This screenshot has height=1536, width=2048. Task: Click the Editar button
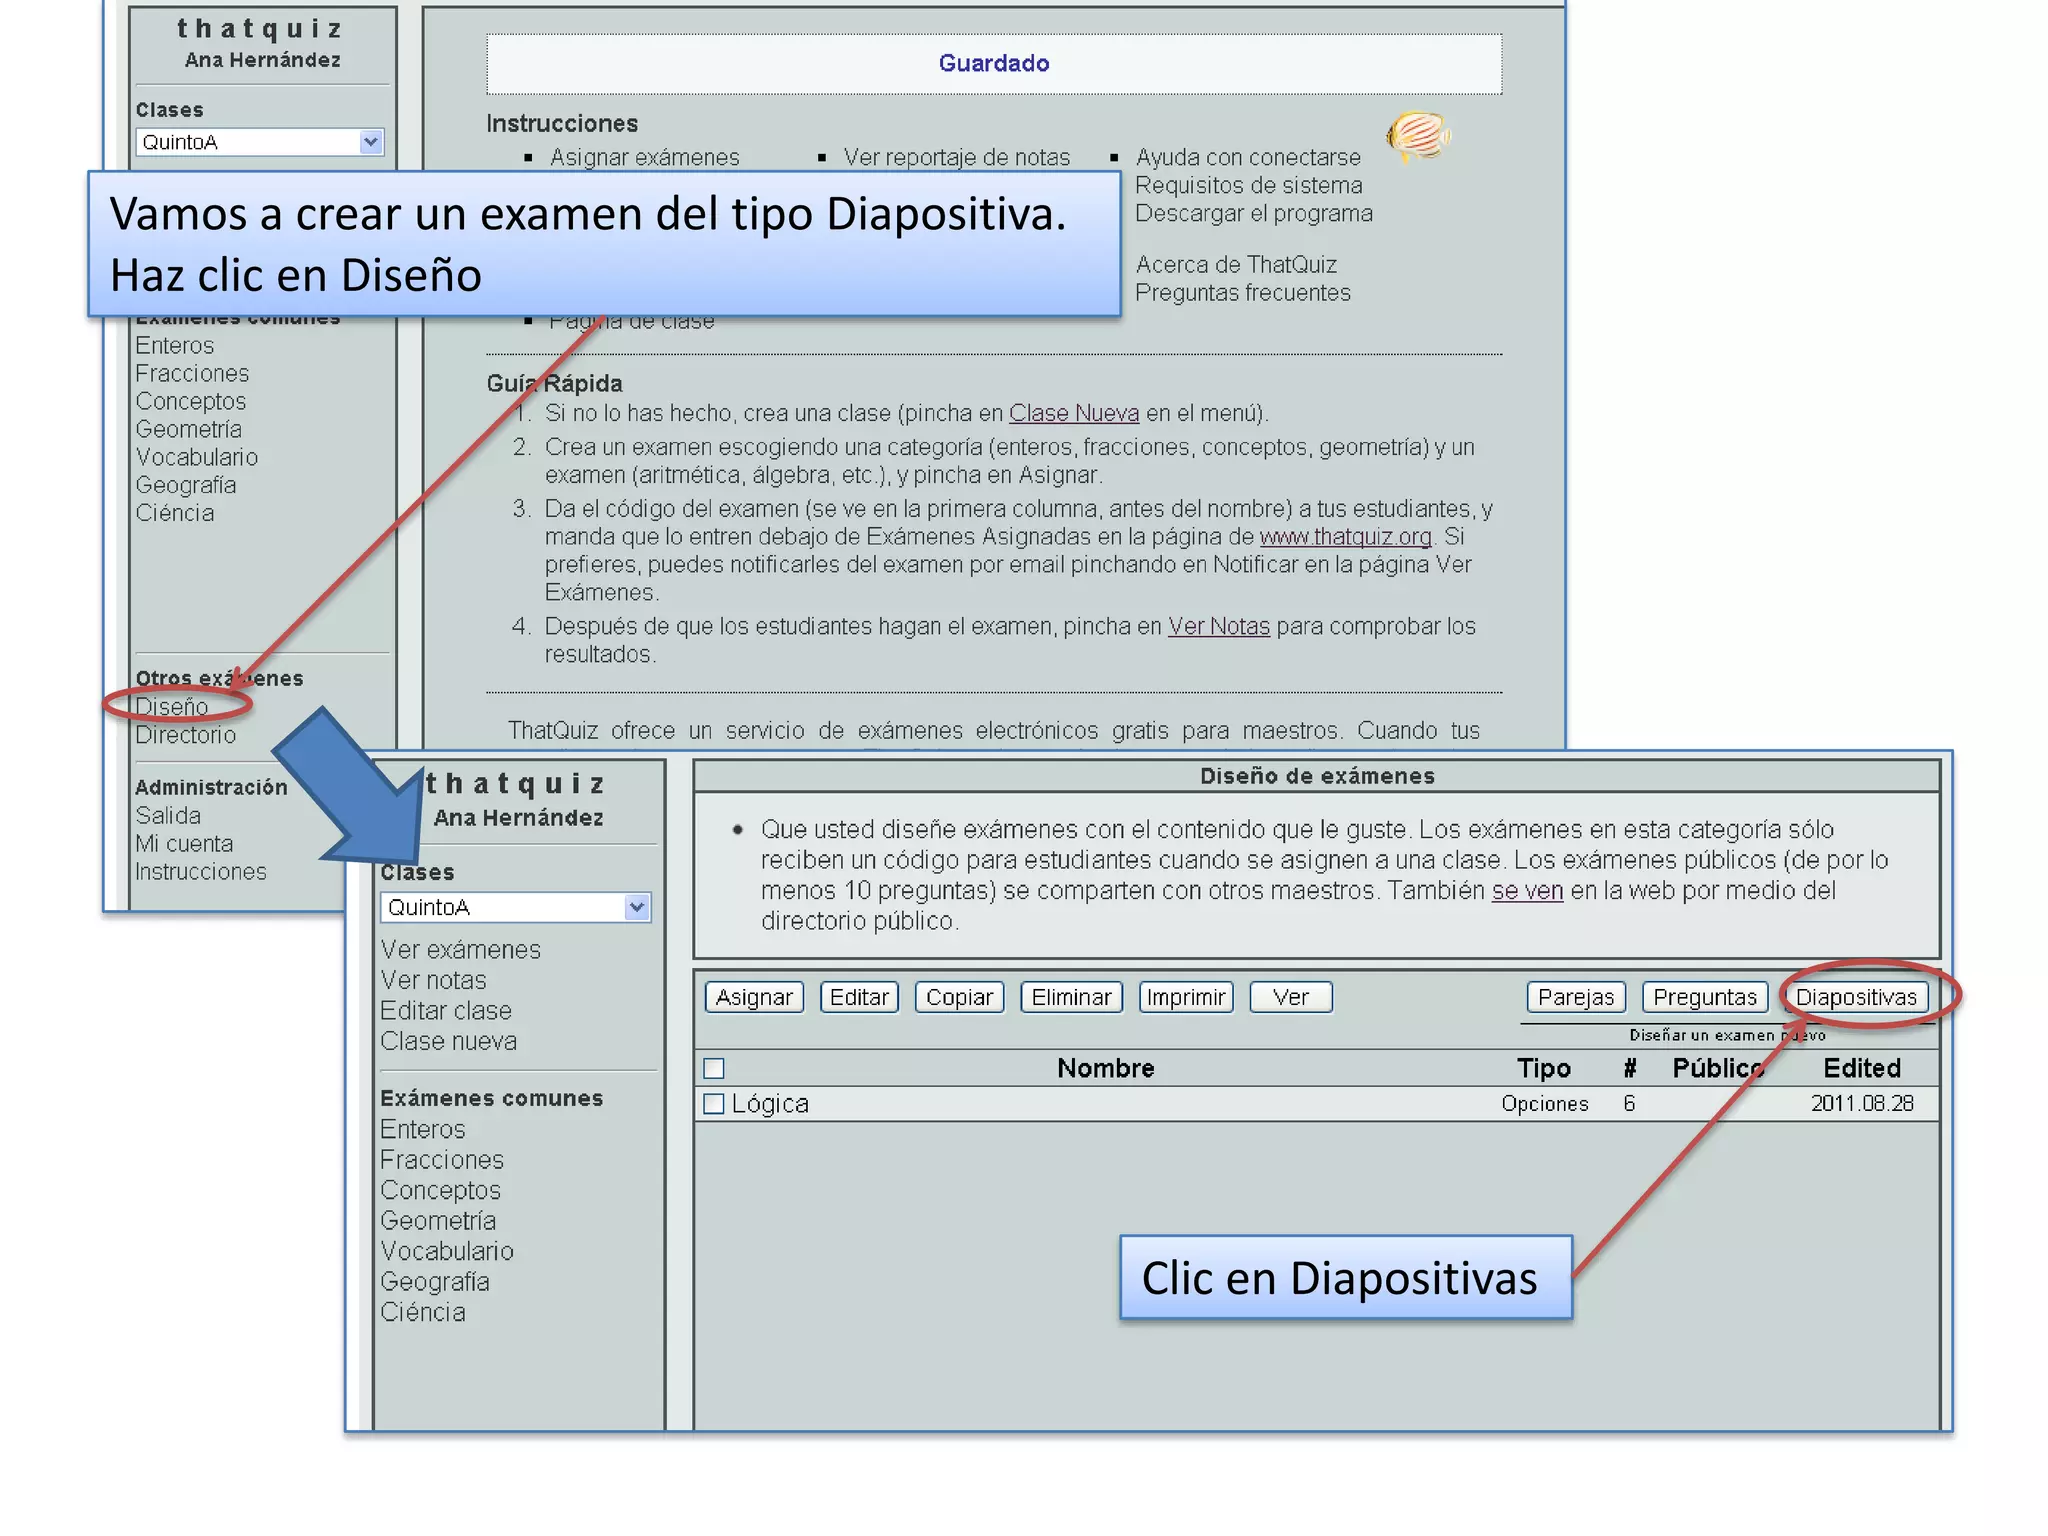tap(859, 997)
